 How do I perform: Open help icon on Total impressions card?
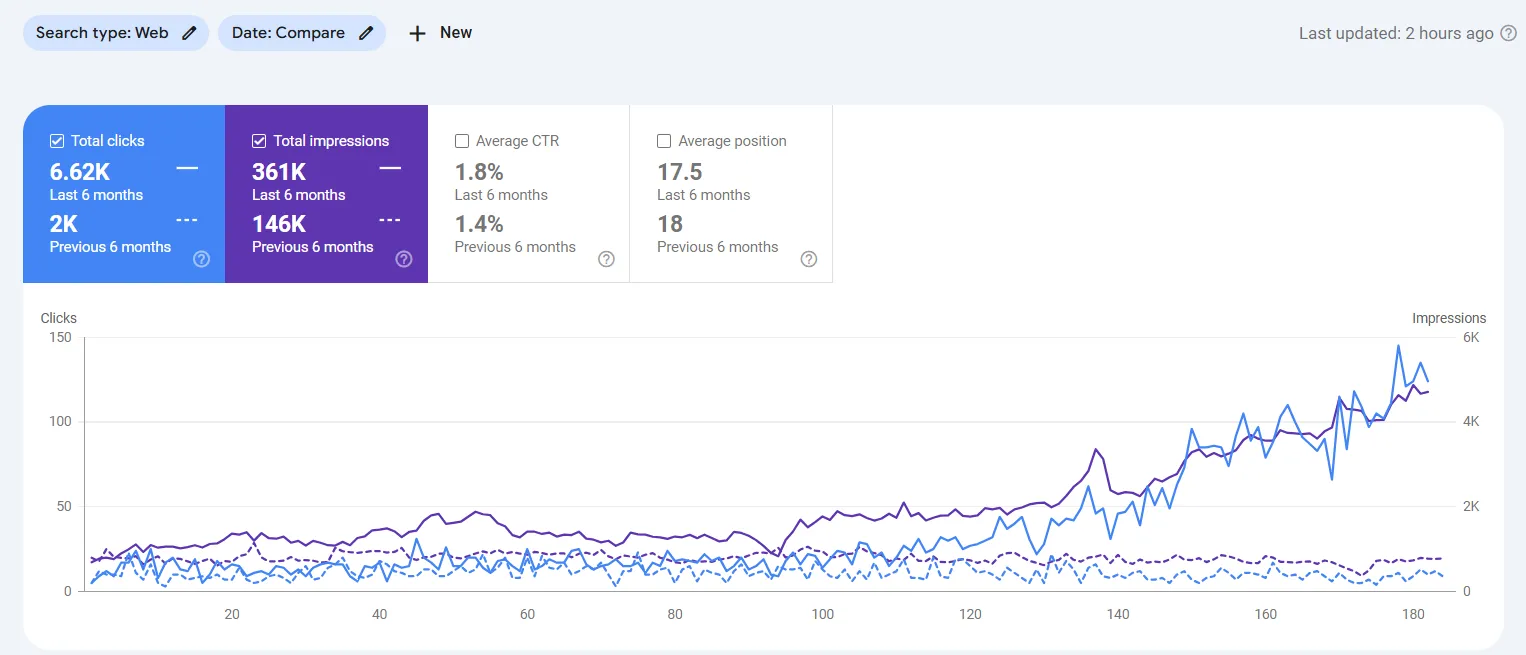click(404, 259)
